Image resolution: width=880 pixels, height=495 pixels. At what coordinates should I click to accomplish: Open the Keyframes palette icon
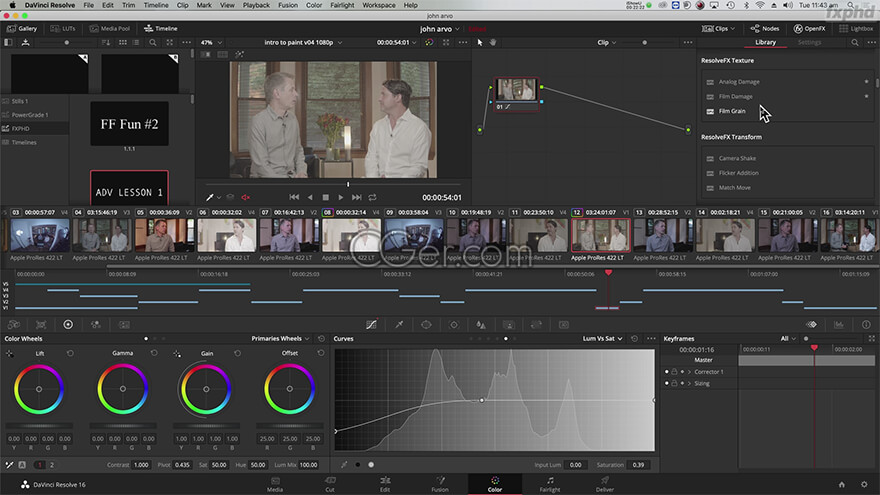tap(812, 324)
